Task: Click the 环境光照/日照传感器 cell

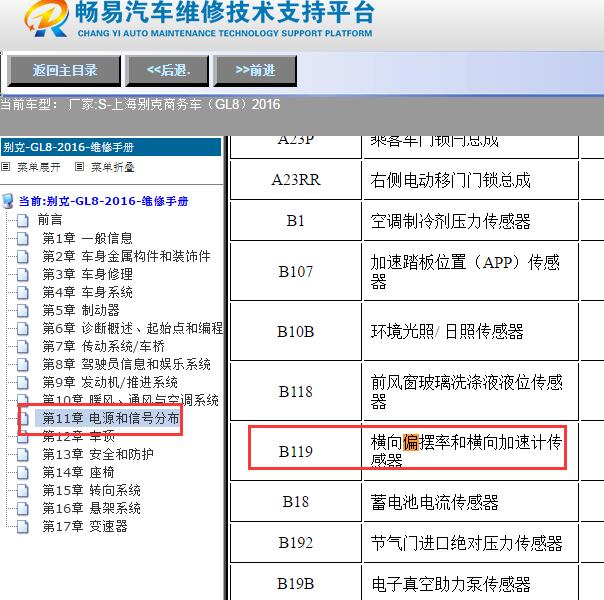Action: (471, 332)
